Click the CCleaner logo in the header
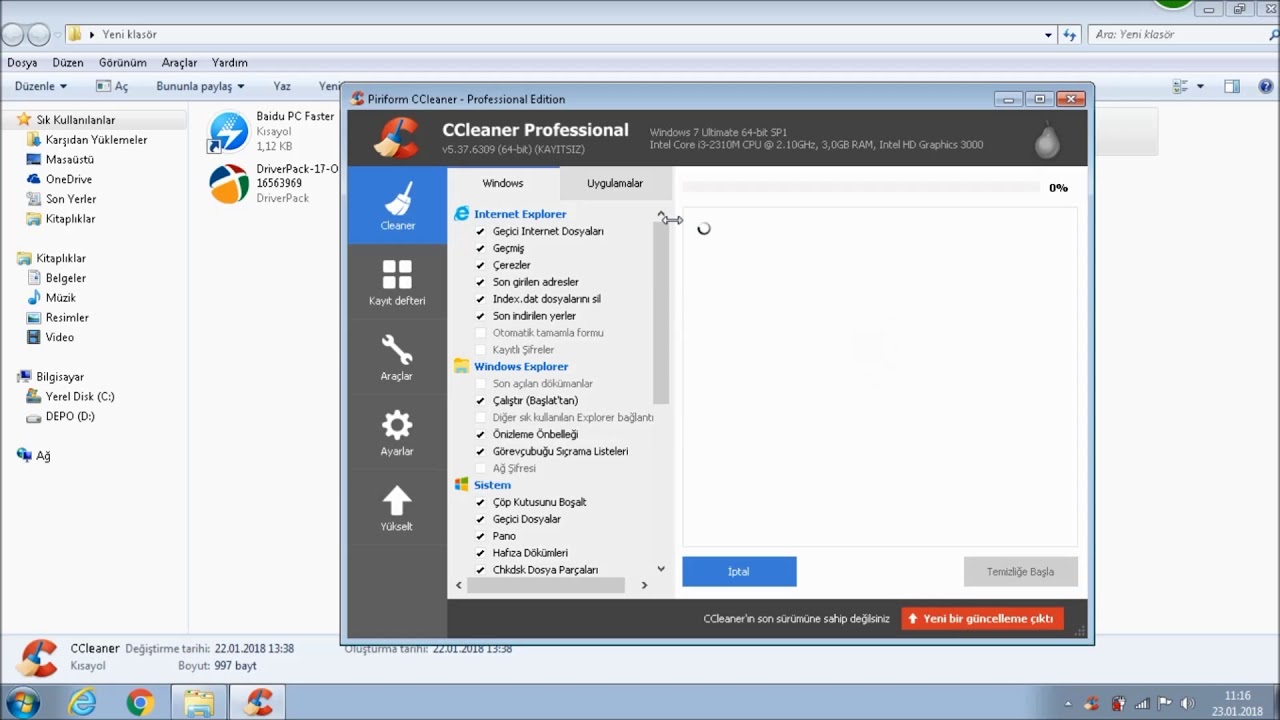 tap(397, 139)
